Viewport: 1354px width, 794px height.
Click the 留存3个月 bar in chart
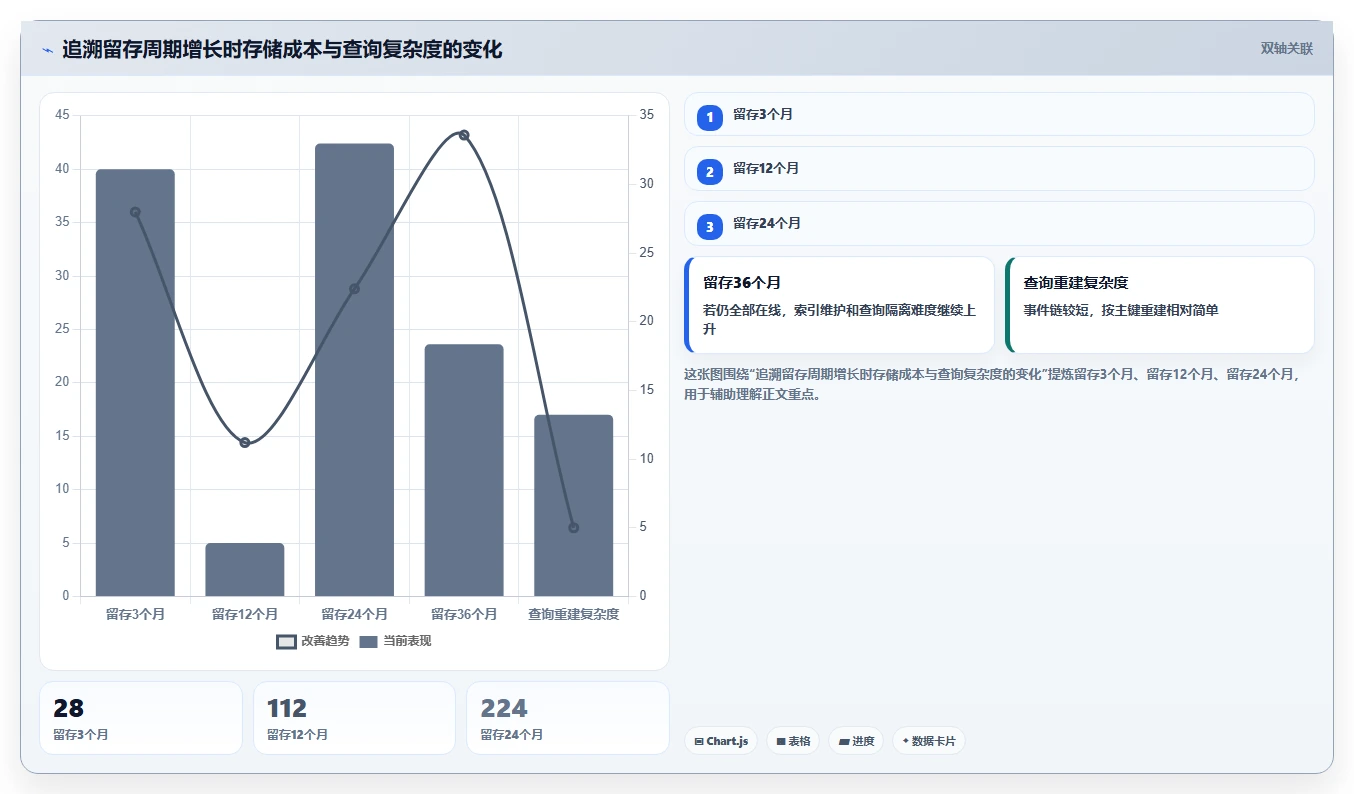tap(135, 383)
